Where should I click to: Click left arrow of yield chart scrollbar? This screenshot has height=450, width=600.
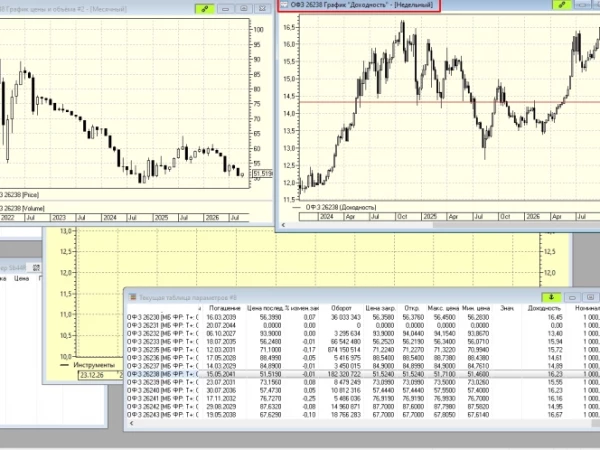pos(283,225)
